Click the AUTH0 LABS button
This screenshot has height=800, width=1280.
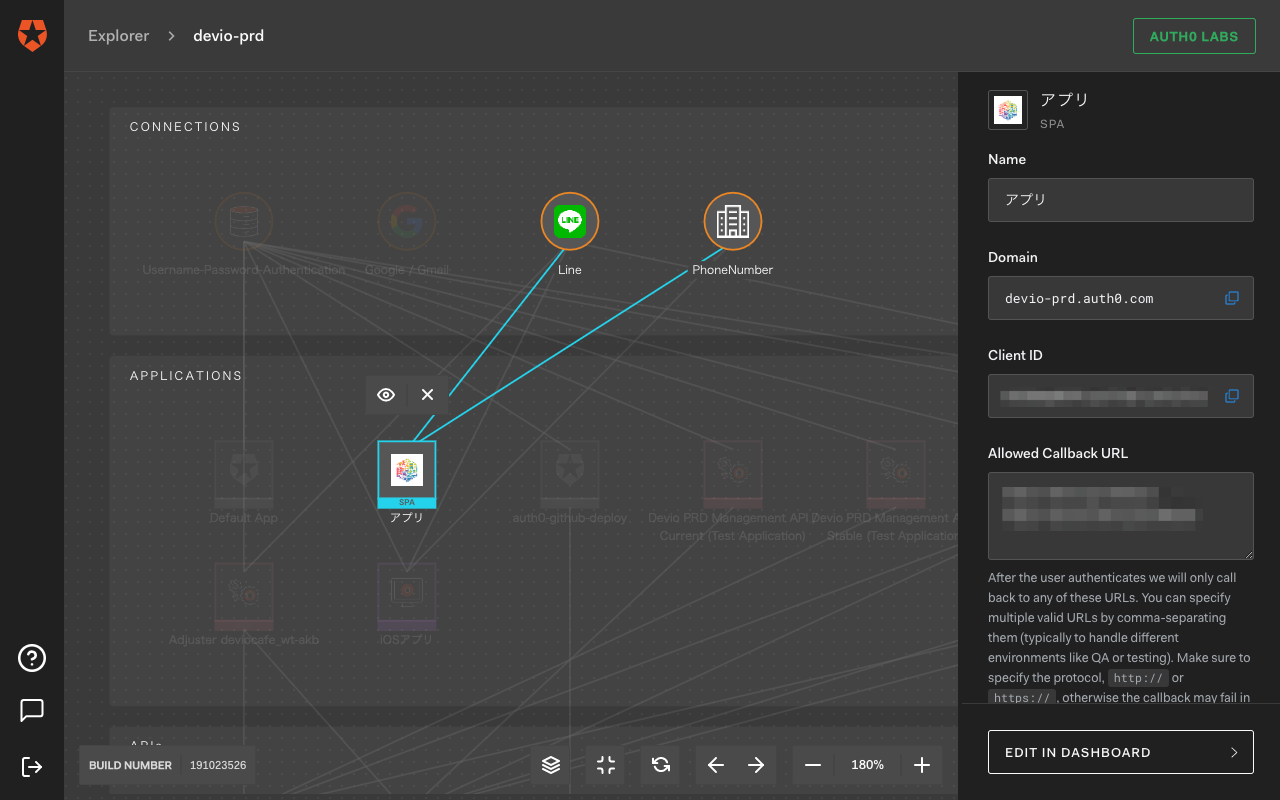click(x=1194, y=35)
